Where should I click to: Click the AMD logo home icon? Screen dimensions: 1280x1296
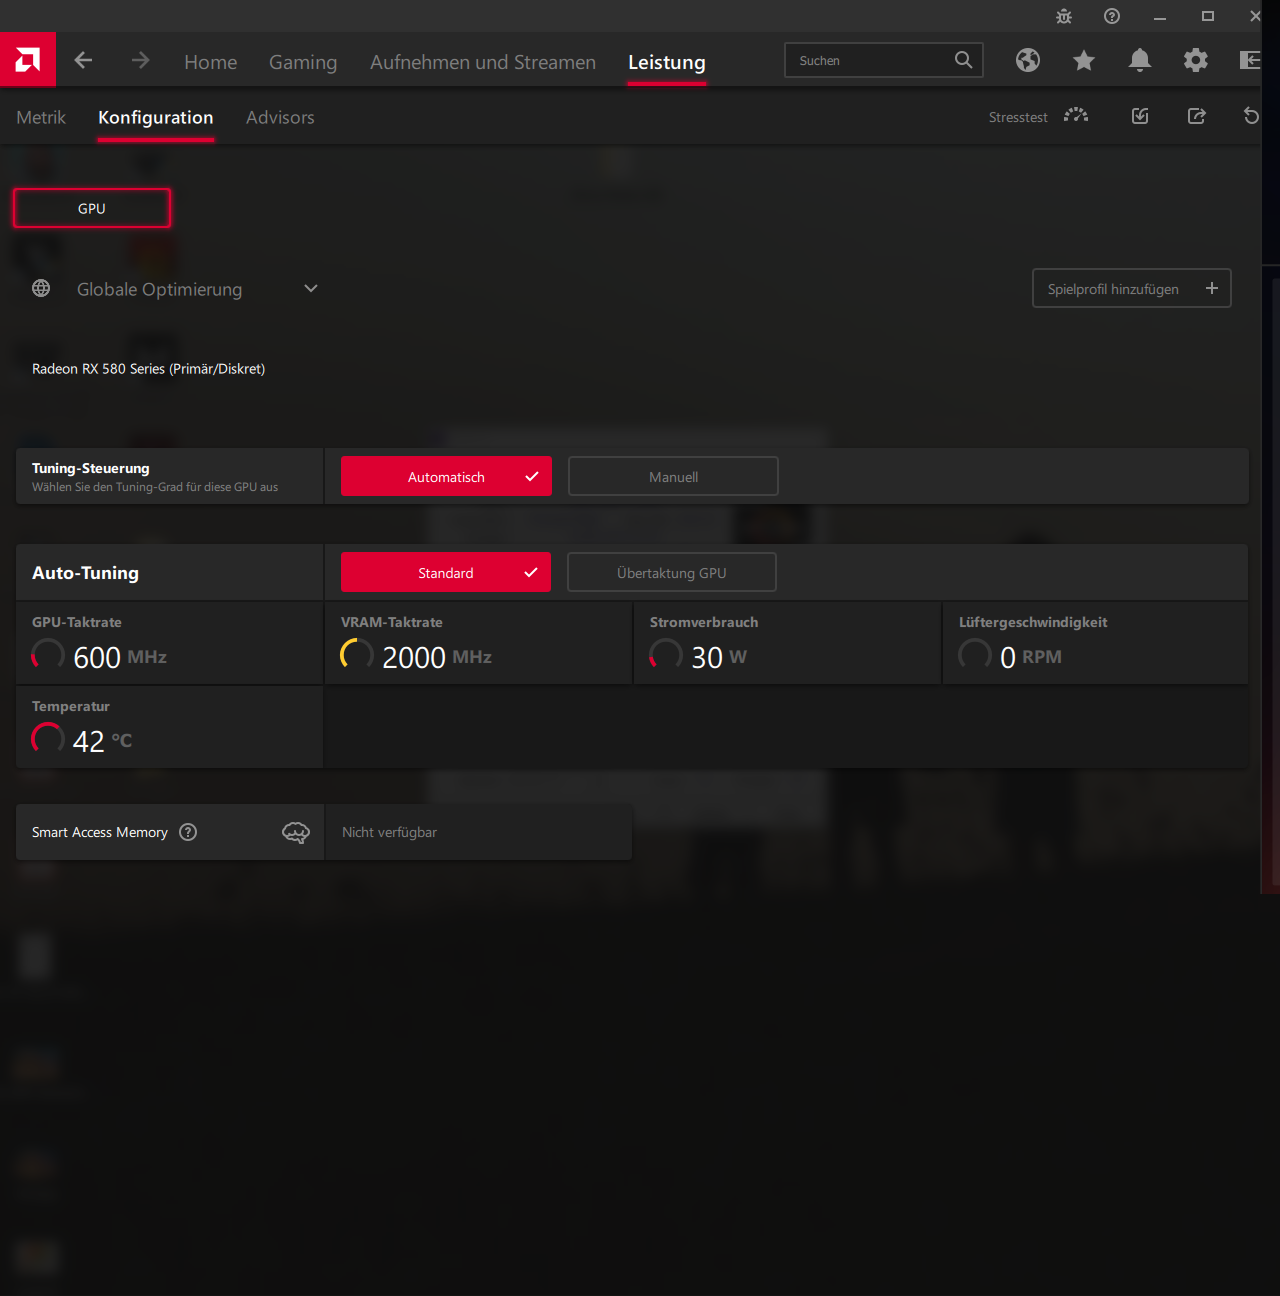tap(28, 60)
